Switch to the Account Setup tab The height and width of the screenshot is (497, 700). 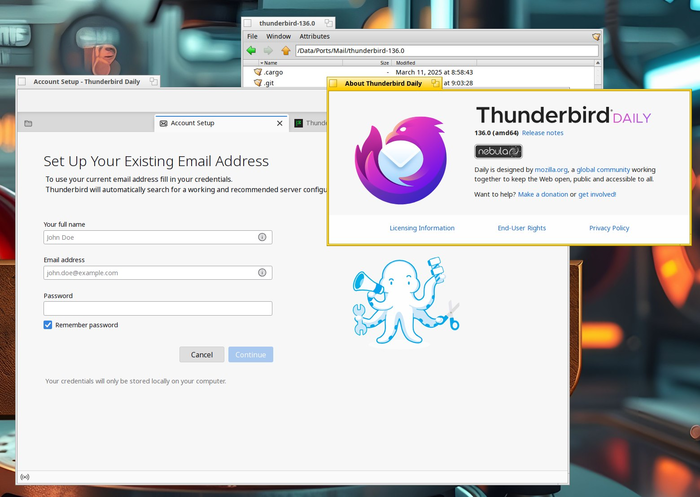221,123
